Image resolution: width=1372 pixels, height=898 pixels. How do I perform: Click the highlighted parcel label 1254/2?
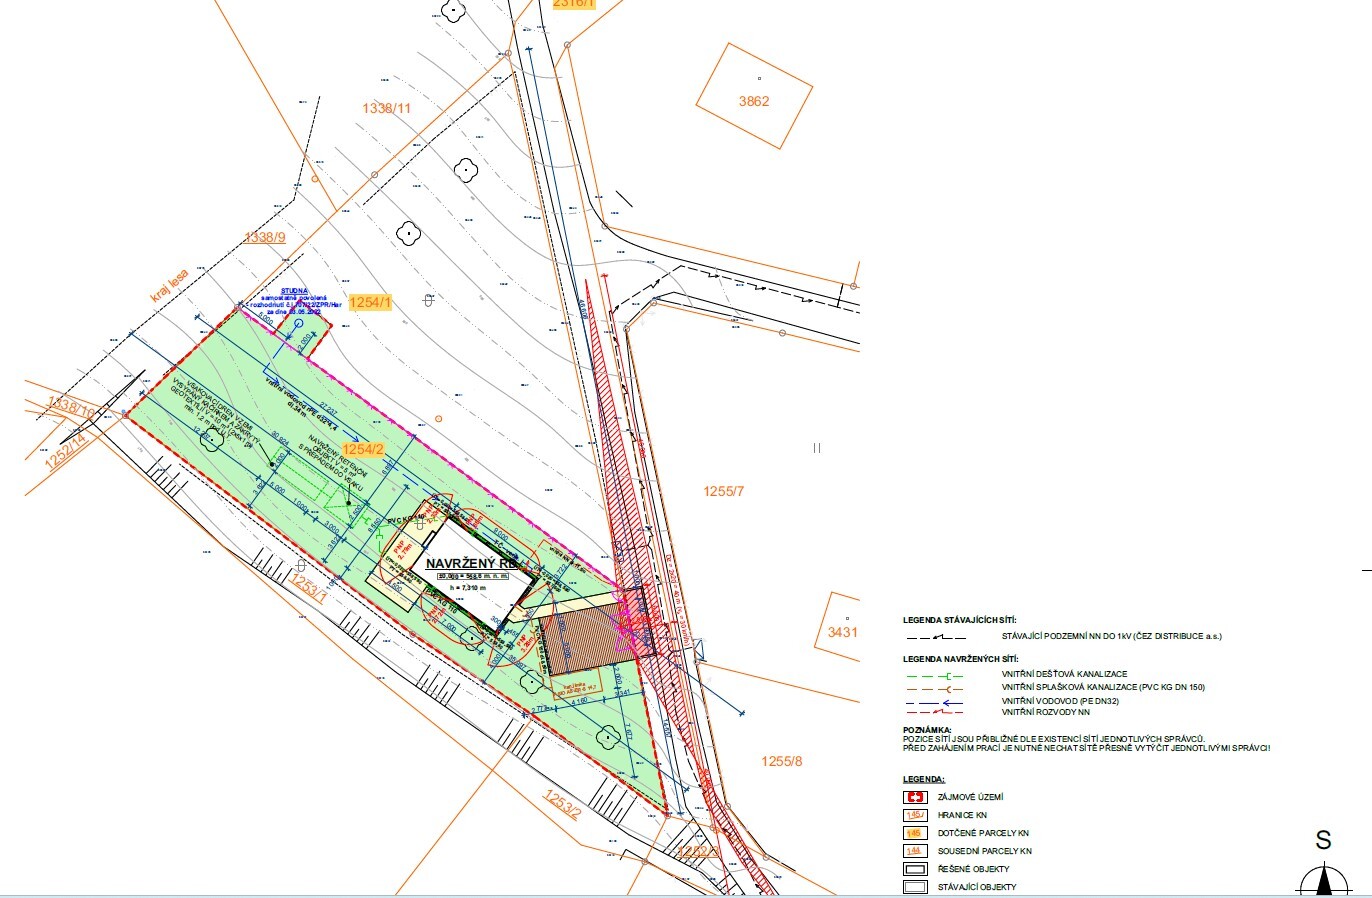tap(363, 449)
